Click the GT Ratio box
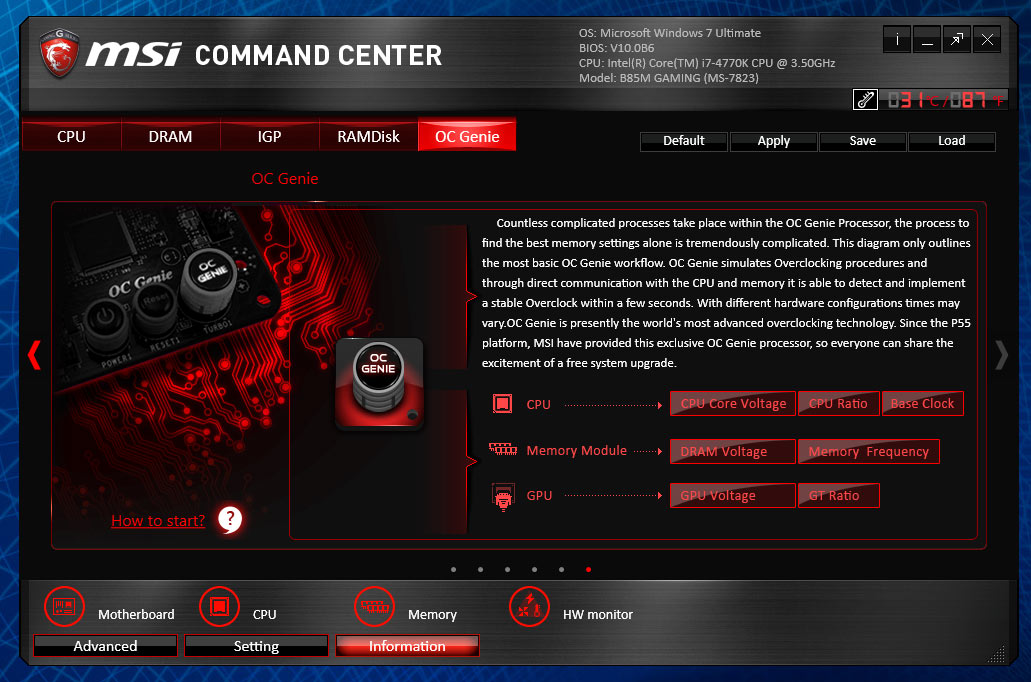Image resolution: width=1031 pixels, height=682 pixels. [838, 495]
